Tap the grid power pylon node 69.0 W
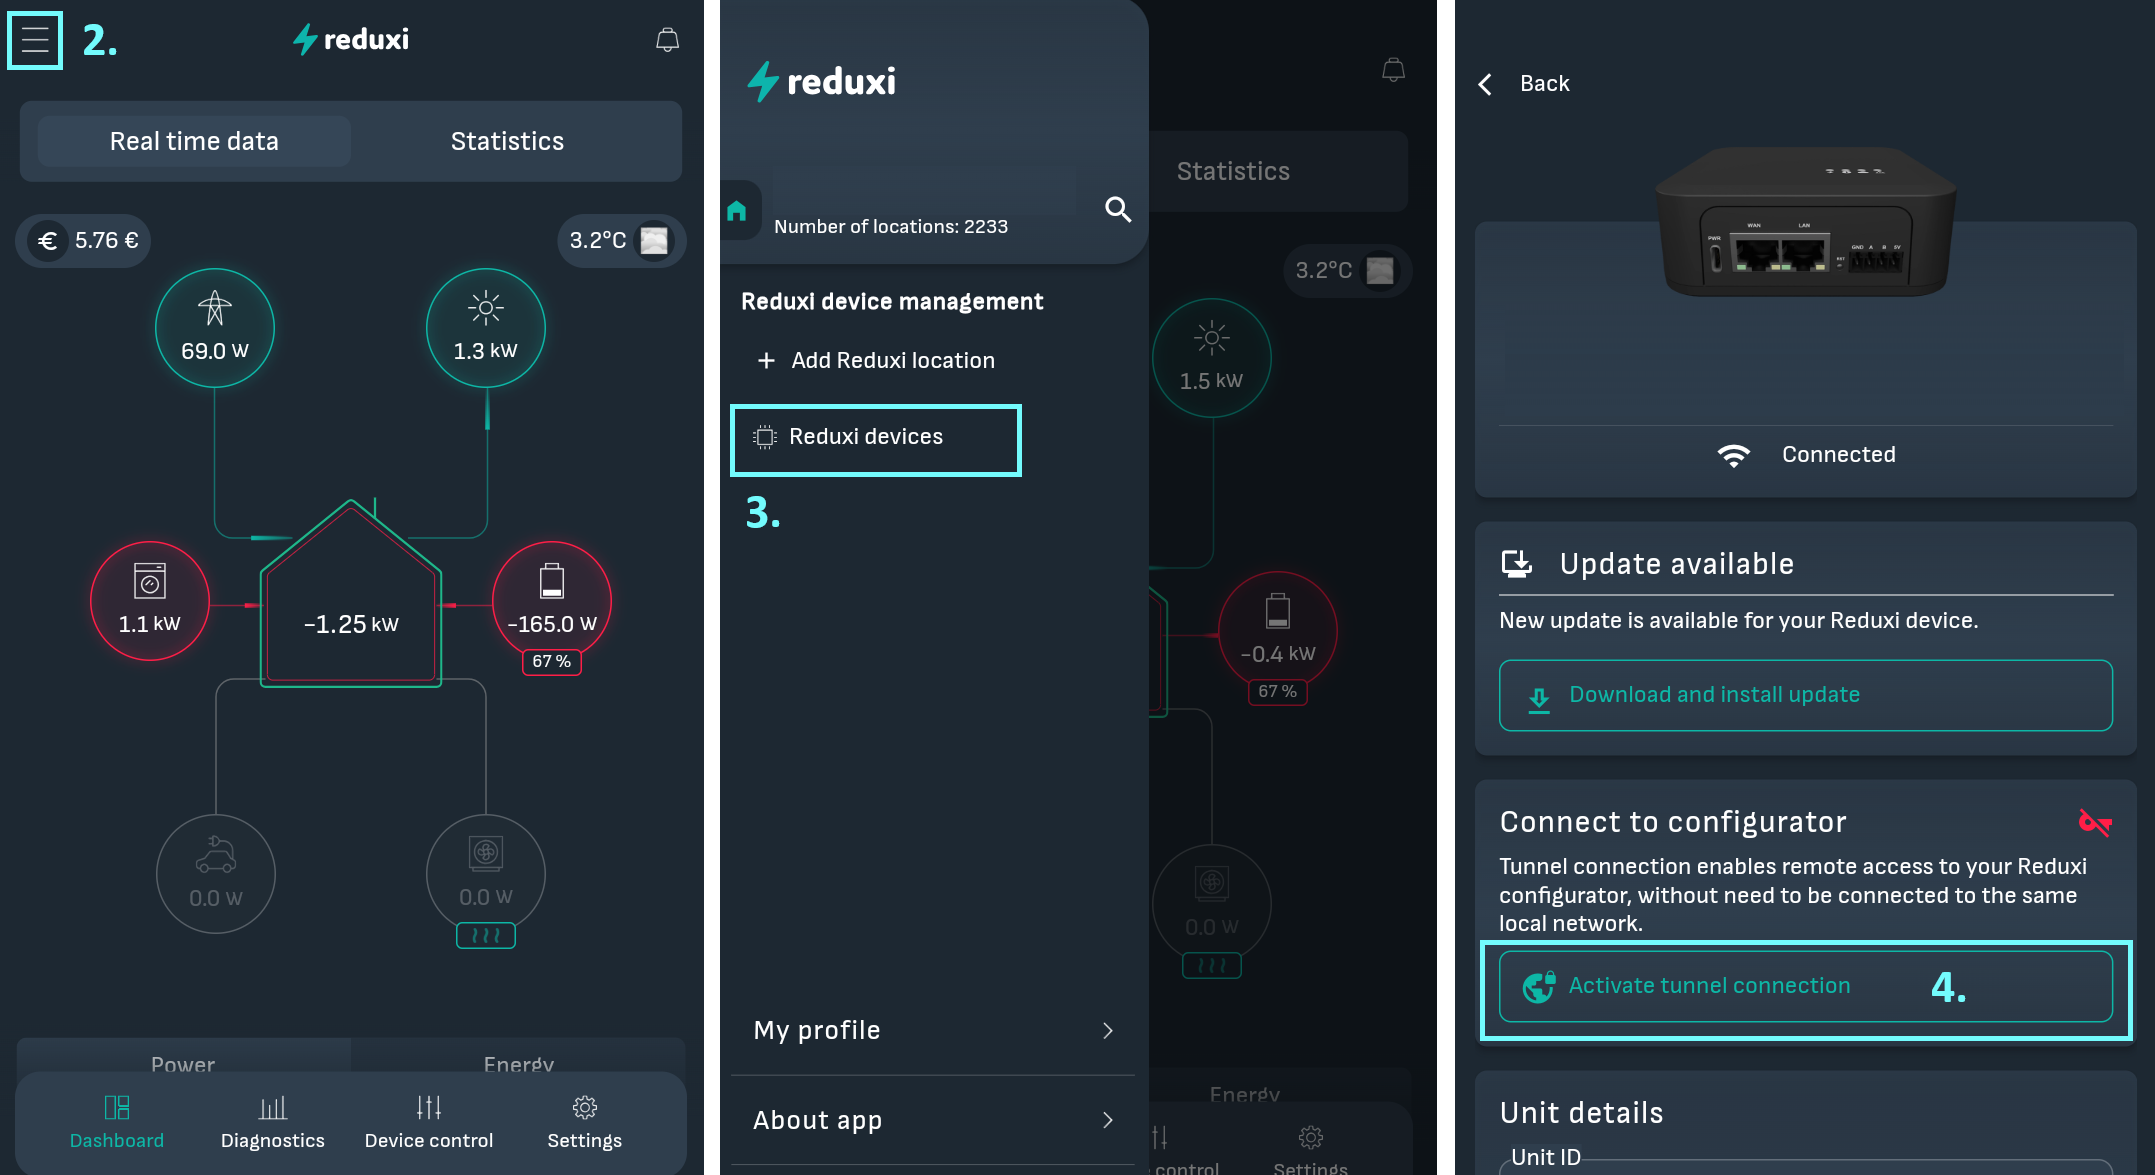This screenshot has width=2155, height=1175. (215, 327)
